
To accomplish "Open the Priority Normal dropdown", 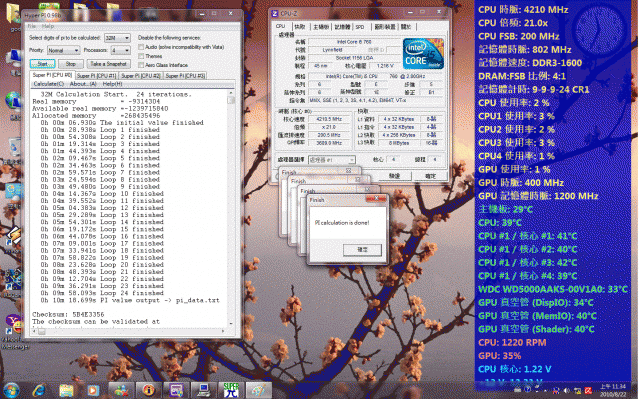I will (x=63, y=50).
